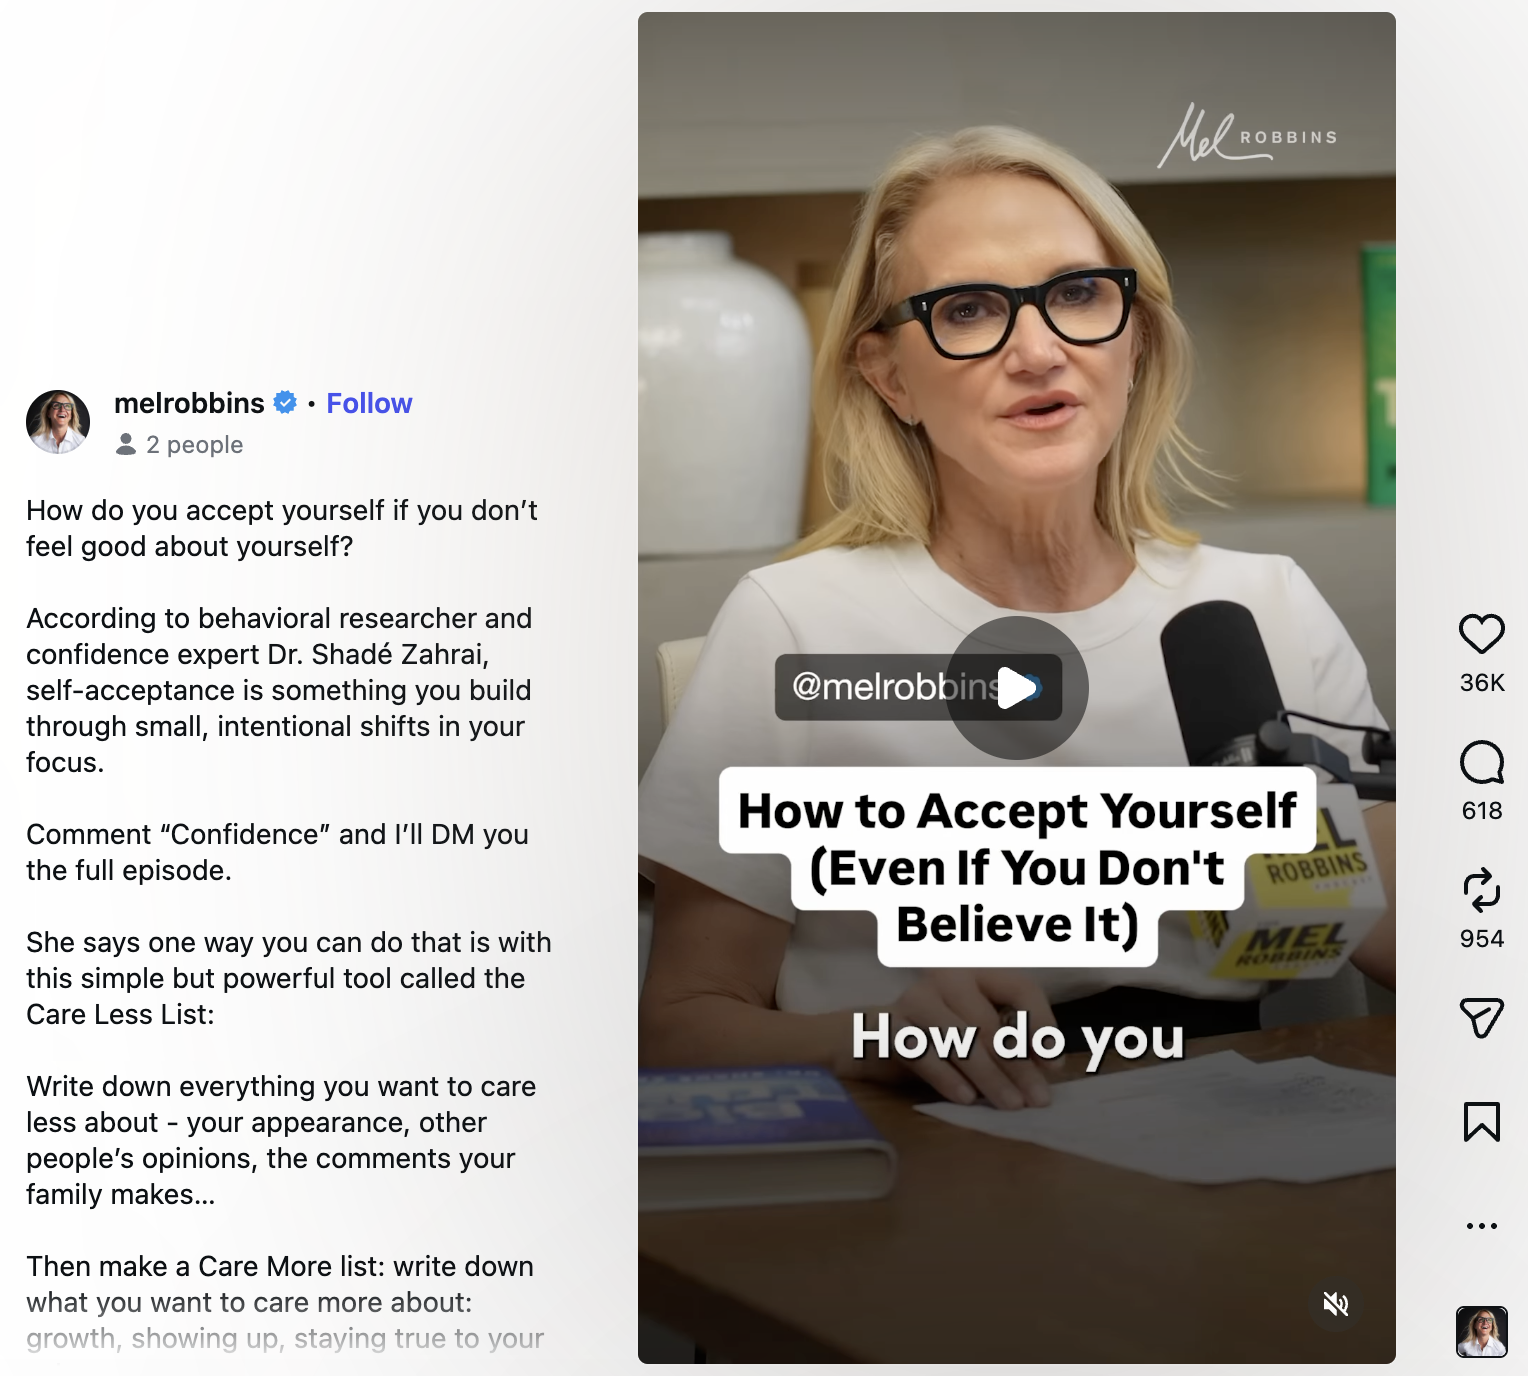Click the caption line "Write down everything you want to care"
The height and width of the screenshot is (1376, 1528).
click(281, 1086)
